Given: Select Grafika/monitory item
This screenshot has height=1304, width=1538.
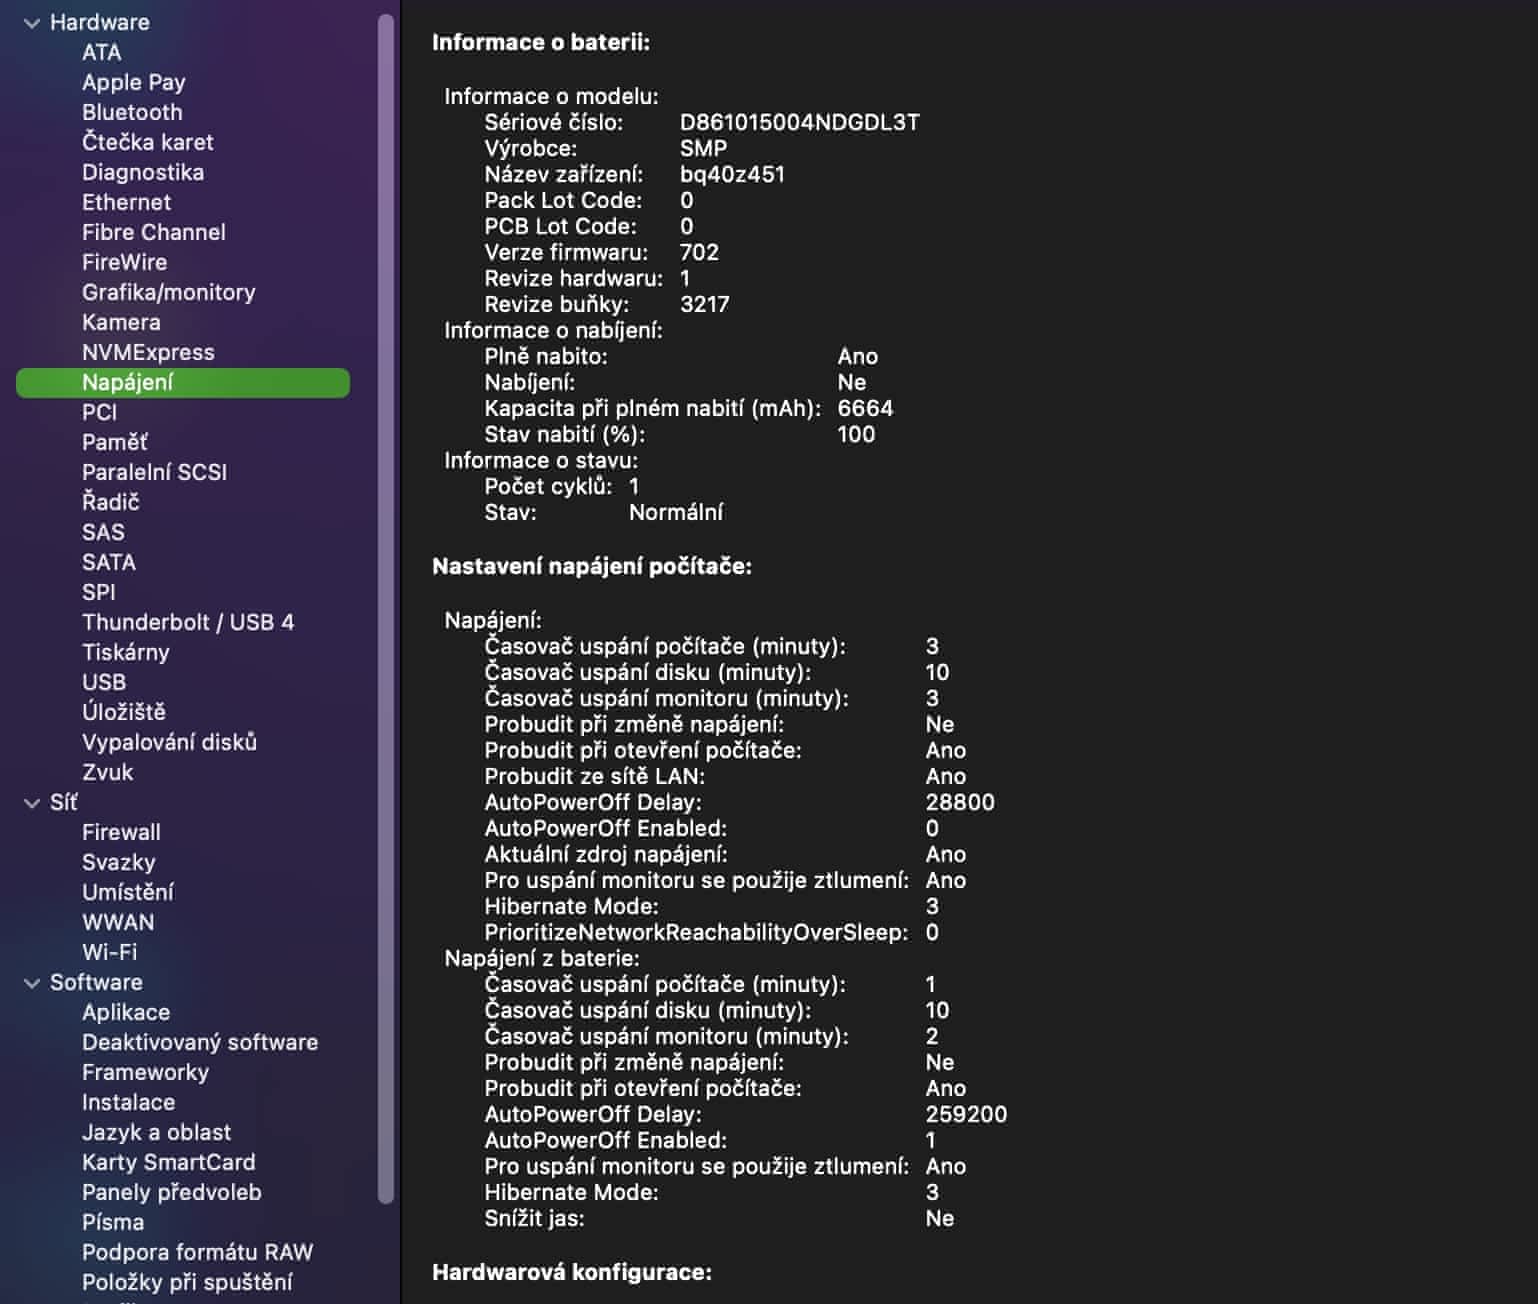Looking at the screenshot, I should (168, 292).
